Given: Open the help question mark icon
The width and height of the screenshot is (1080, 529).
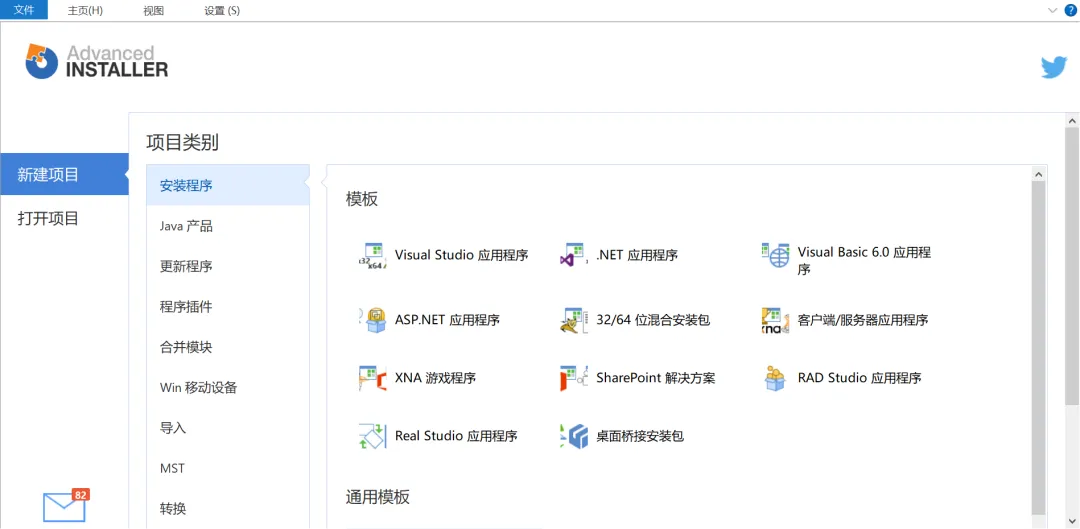Looking at the screenshot, I should (x=1070, y=10).
